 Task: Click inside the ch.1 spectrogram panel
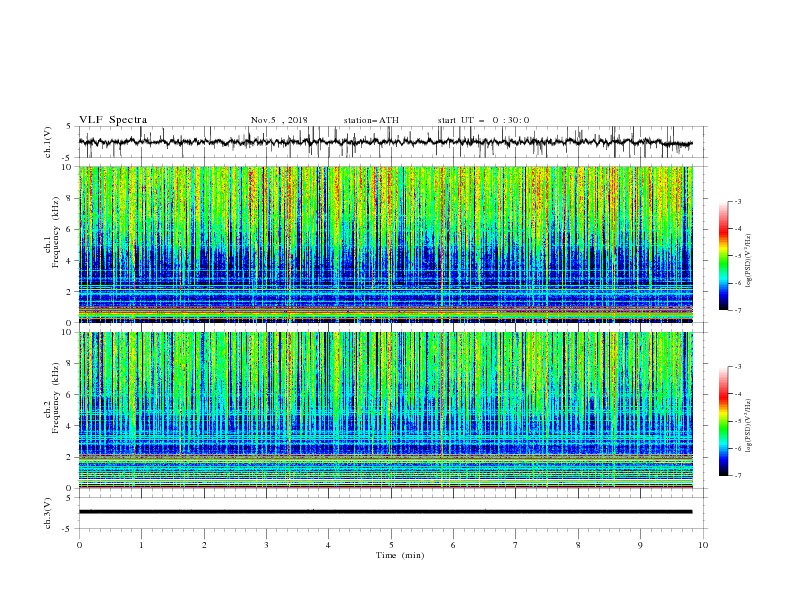click(x=385, y=244)
